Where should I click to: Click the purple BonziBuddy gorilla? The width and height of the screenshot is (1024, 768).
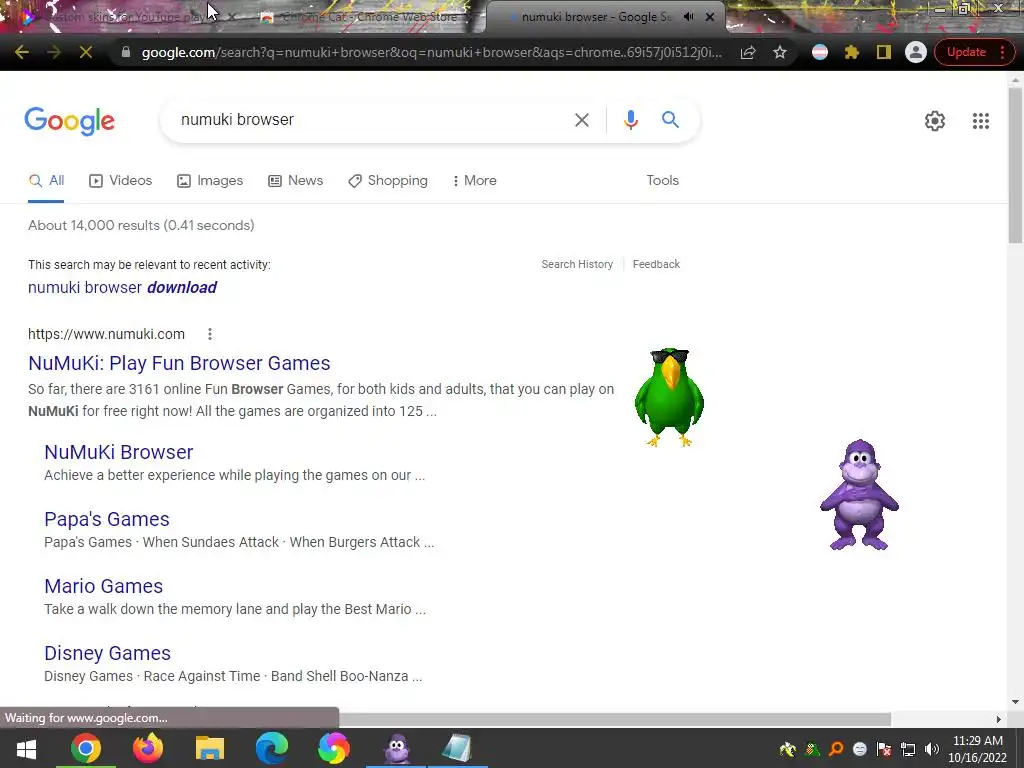tap(859, 495)
